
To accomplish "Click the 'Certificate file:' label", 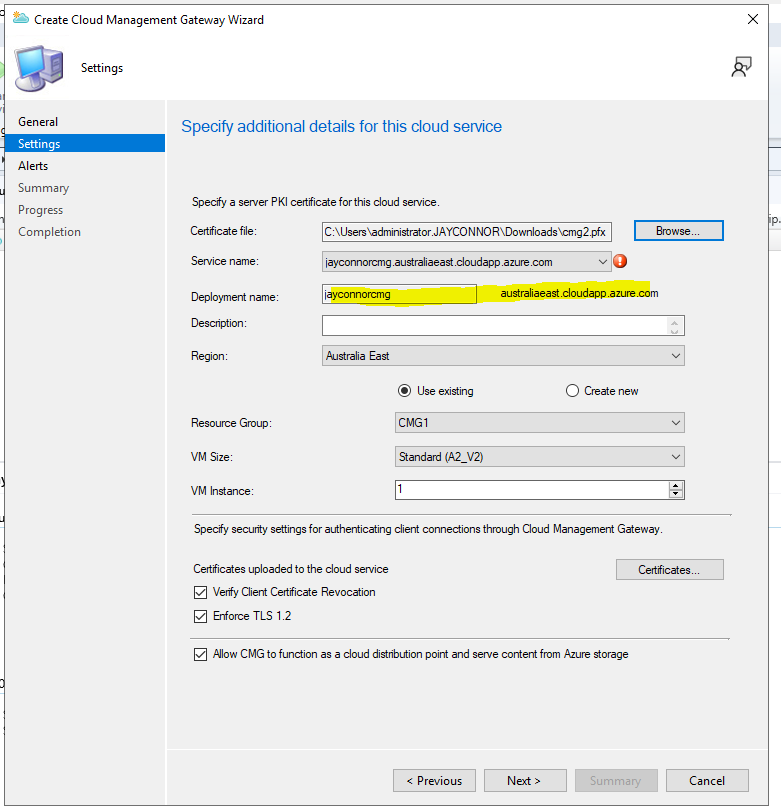I will point(223,231).
